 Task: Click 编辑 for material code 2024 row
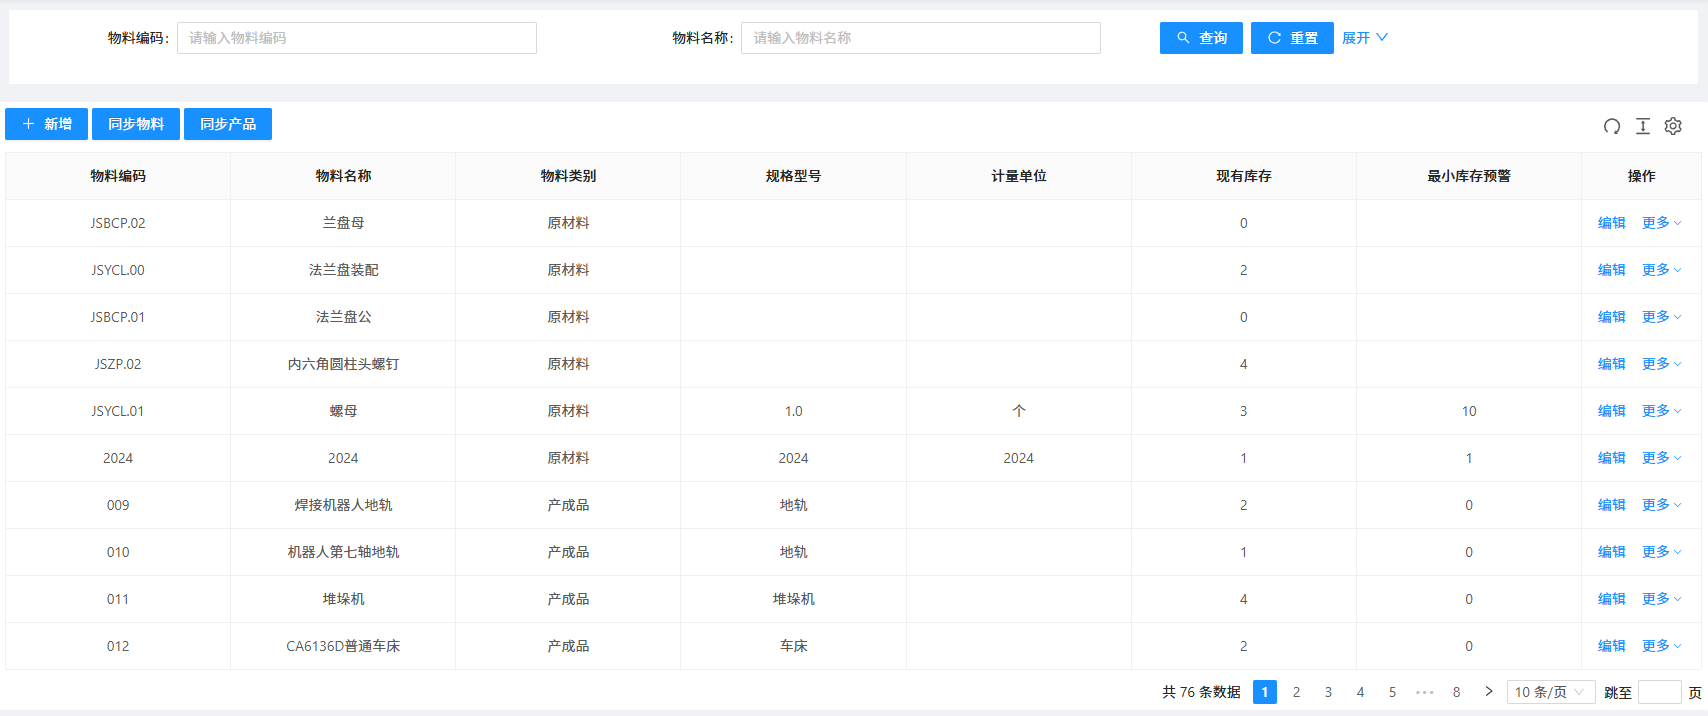coord(1612,458)
